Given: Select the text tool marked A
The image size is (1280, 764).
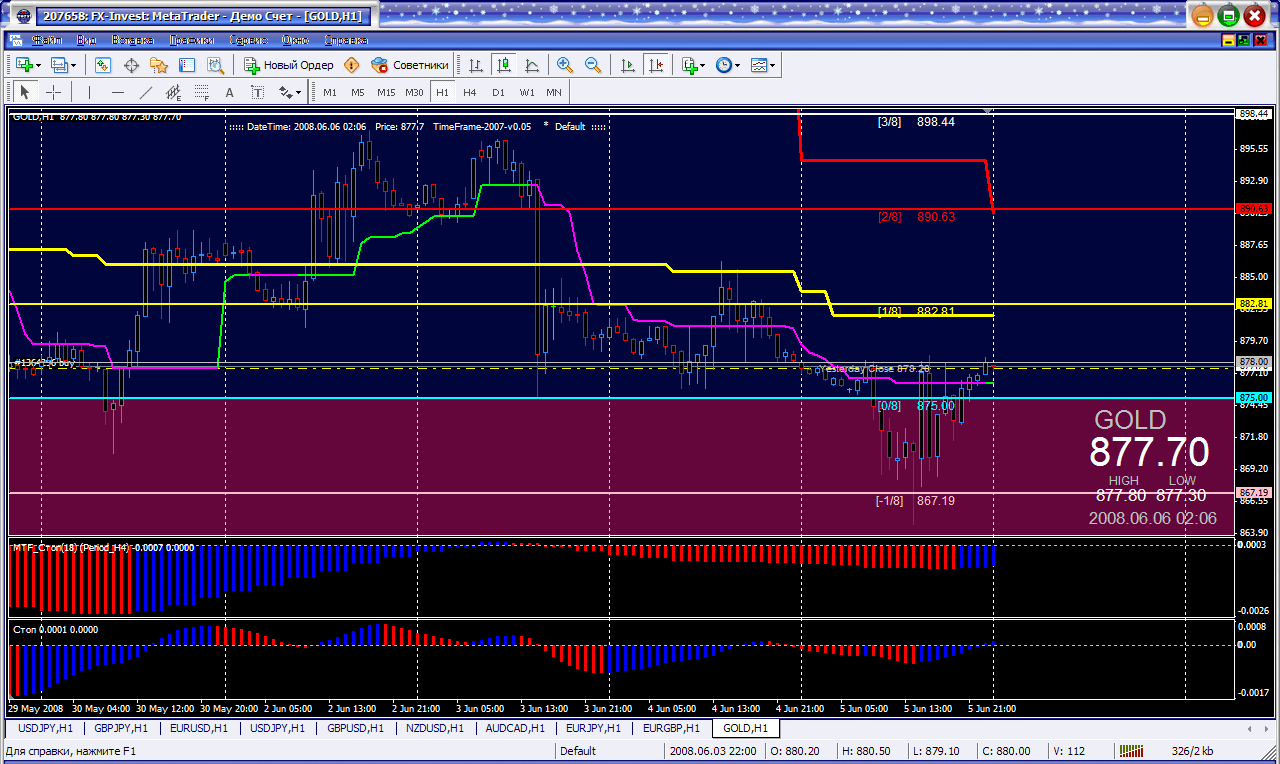Looking at the screenshot, I should 229,92.
